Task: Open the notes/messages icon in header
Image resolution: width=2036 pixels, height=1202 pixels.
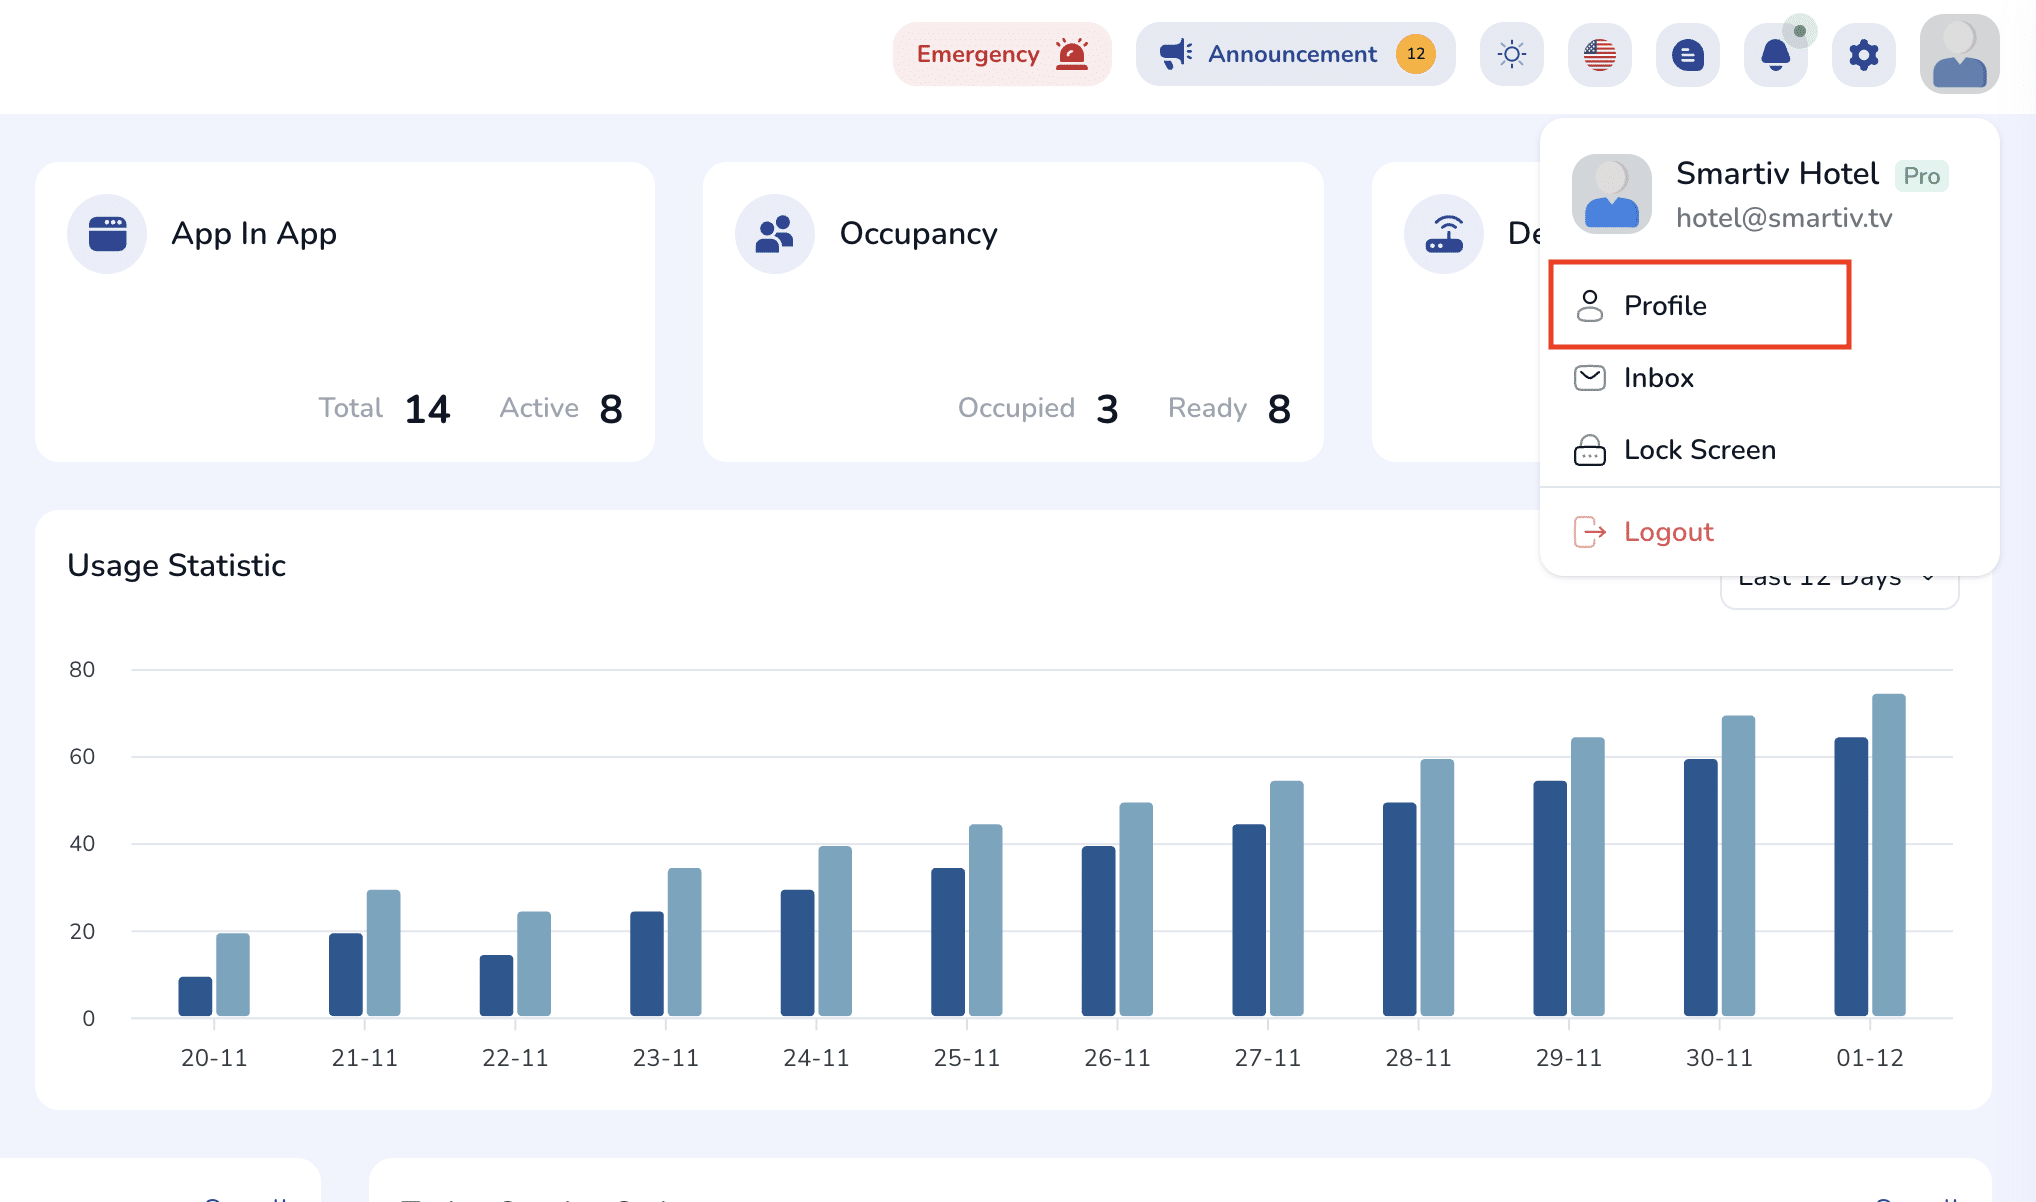Action: click(x=1688, y=54)
